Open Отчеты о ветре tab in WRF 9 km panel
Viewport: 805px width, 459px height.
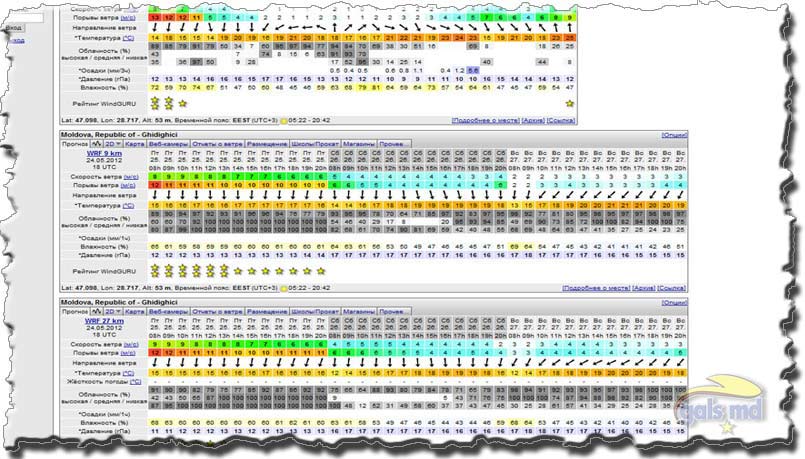tap(217, 144)
